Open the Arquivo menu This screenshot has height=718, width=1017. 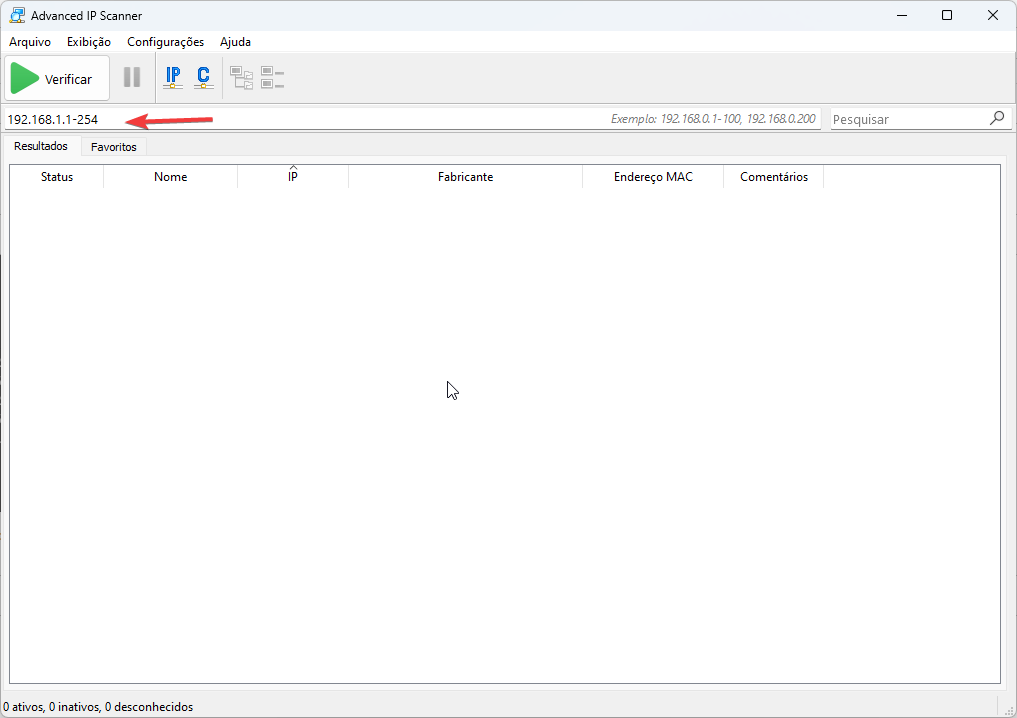(30, 42)
